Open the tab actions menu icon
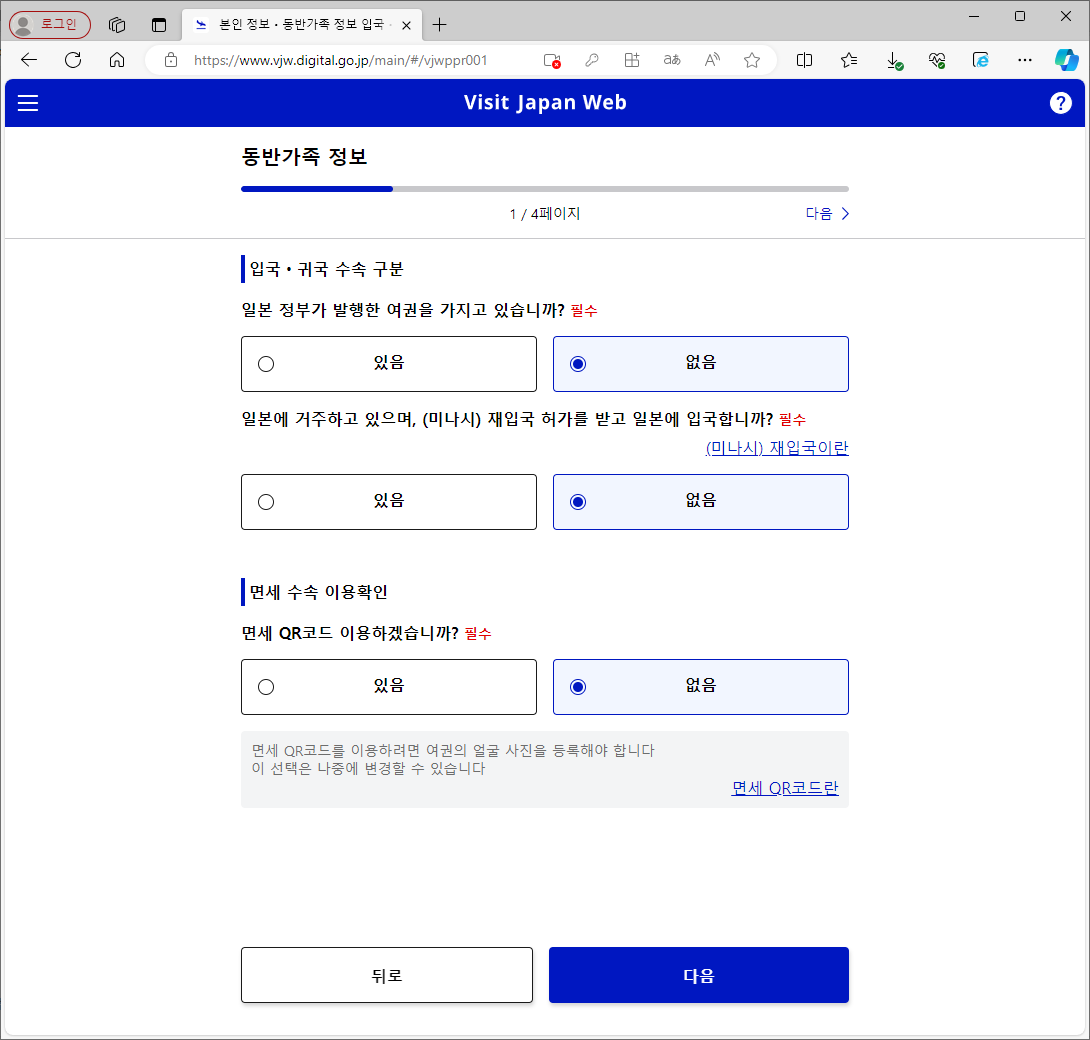The image size is (1090, 1040). tap(159, 25)
